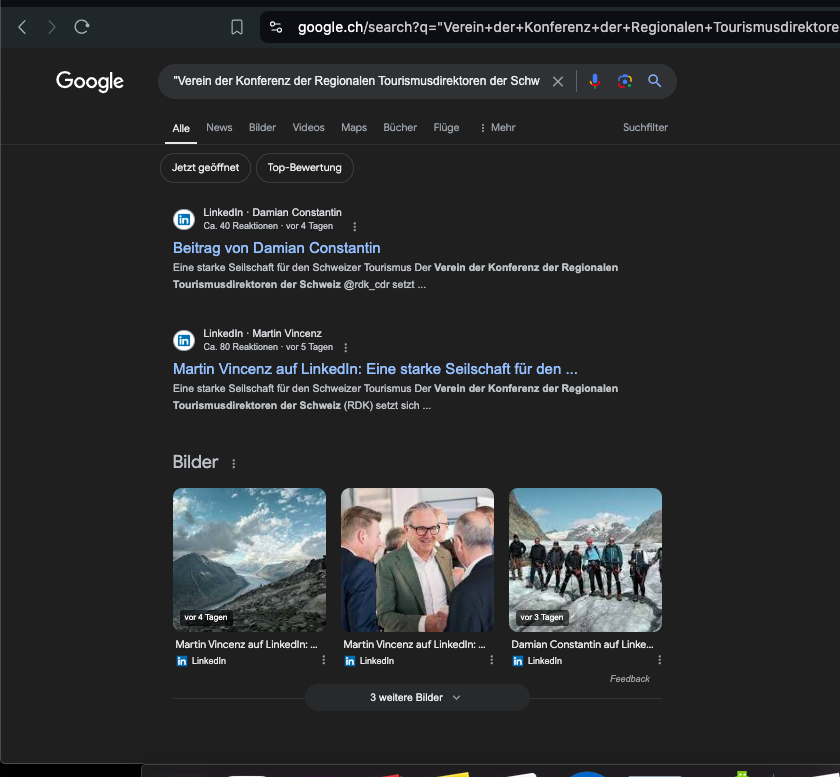Submit search with the magnifier icon

654,81
